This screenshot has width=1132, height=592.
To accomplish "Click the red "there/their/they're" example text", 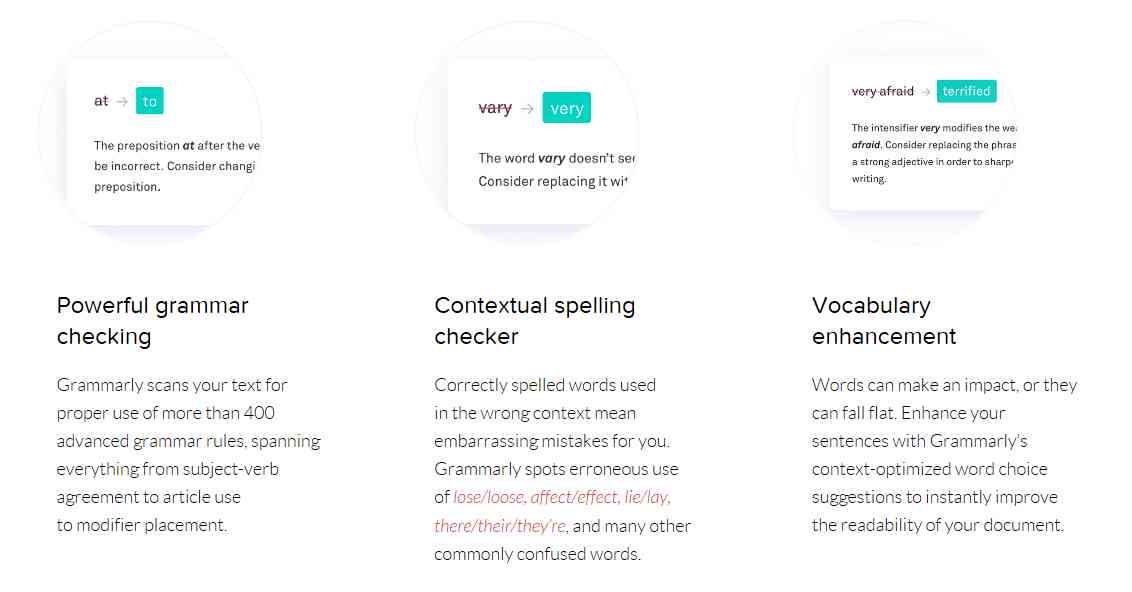I will [501, 526].
